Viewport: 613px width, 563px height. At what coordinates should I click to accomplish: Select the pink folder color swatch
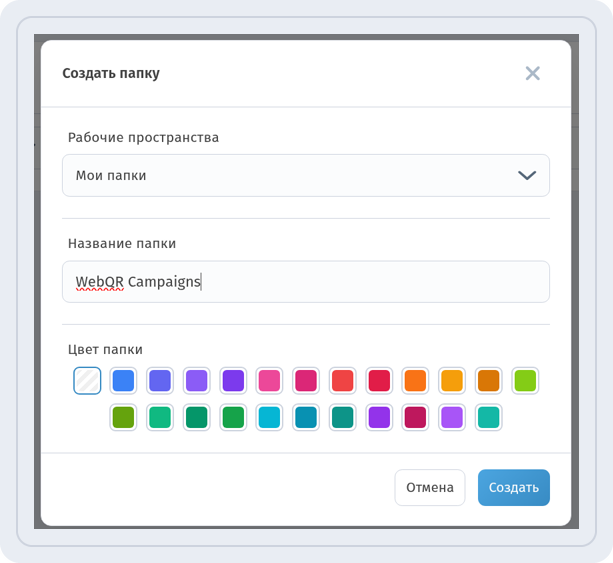click(x=269, y=380)
